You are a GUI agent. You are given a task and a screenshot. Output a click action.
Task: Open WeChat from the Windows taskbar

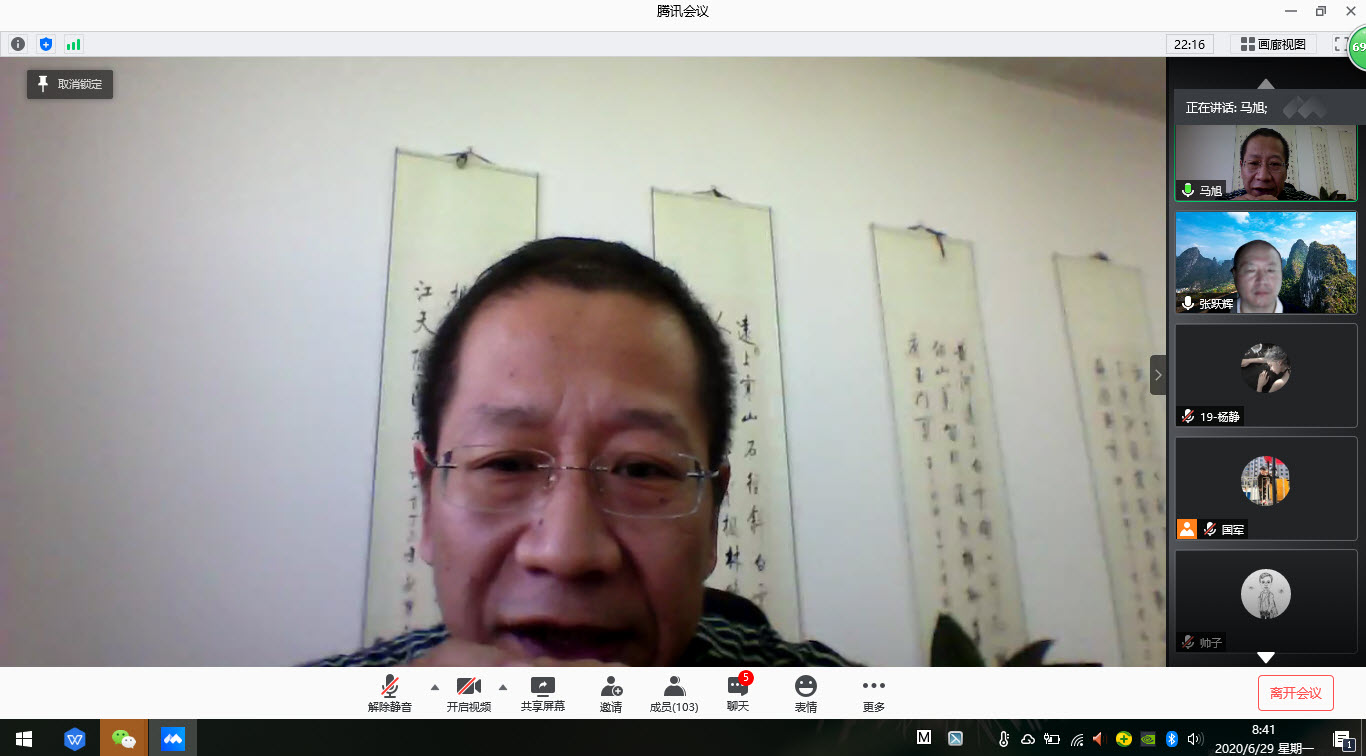pyautogui.click(x=124, y=739)
